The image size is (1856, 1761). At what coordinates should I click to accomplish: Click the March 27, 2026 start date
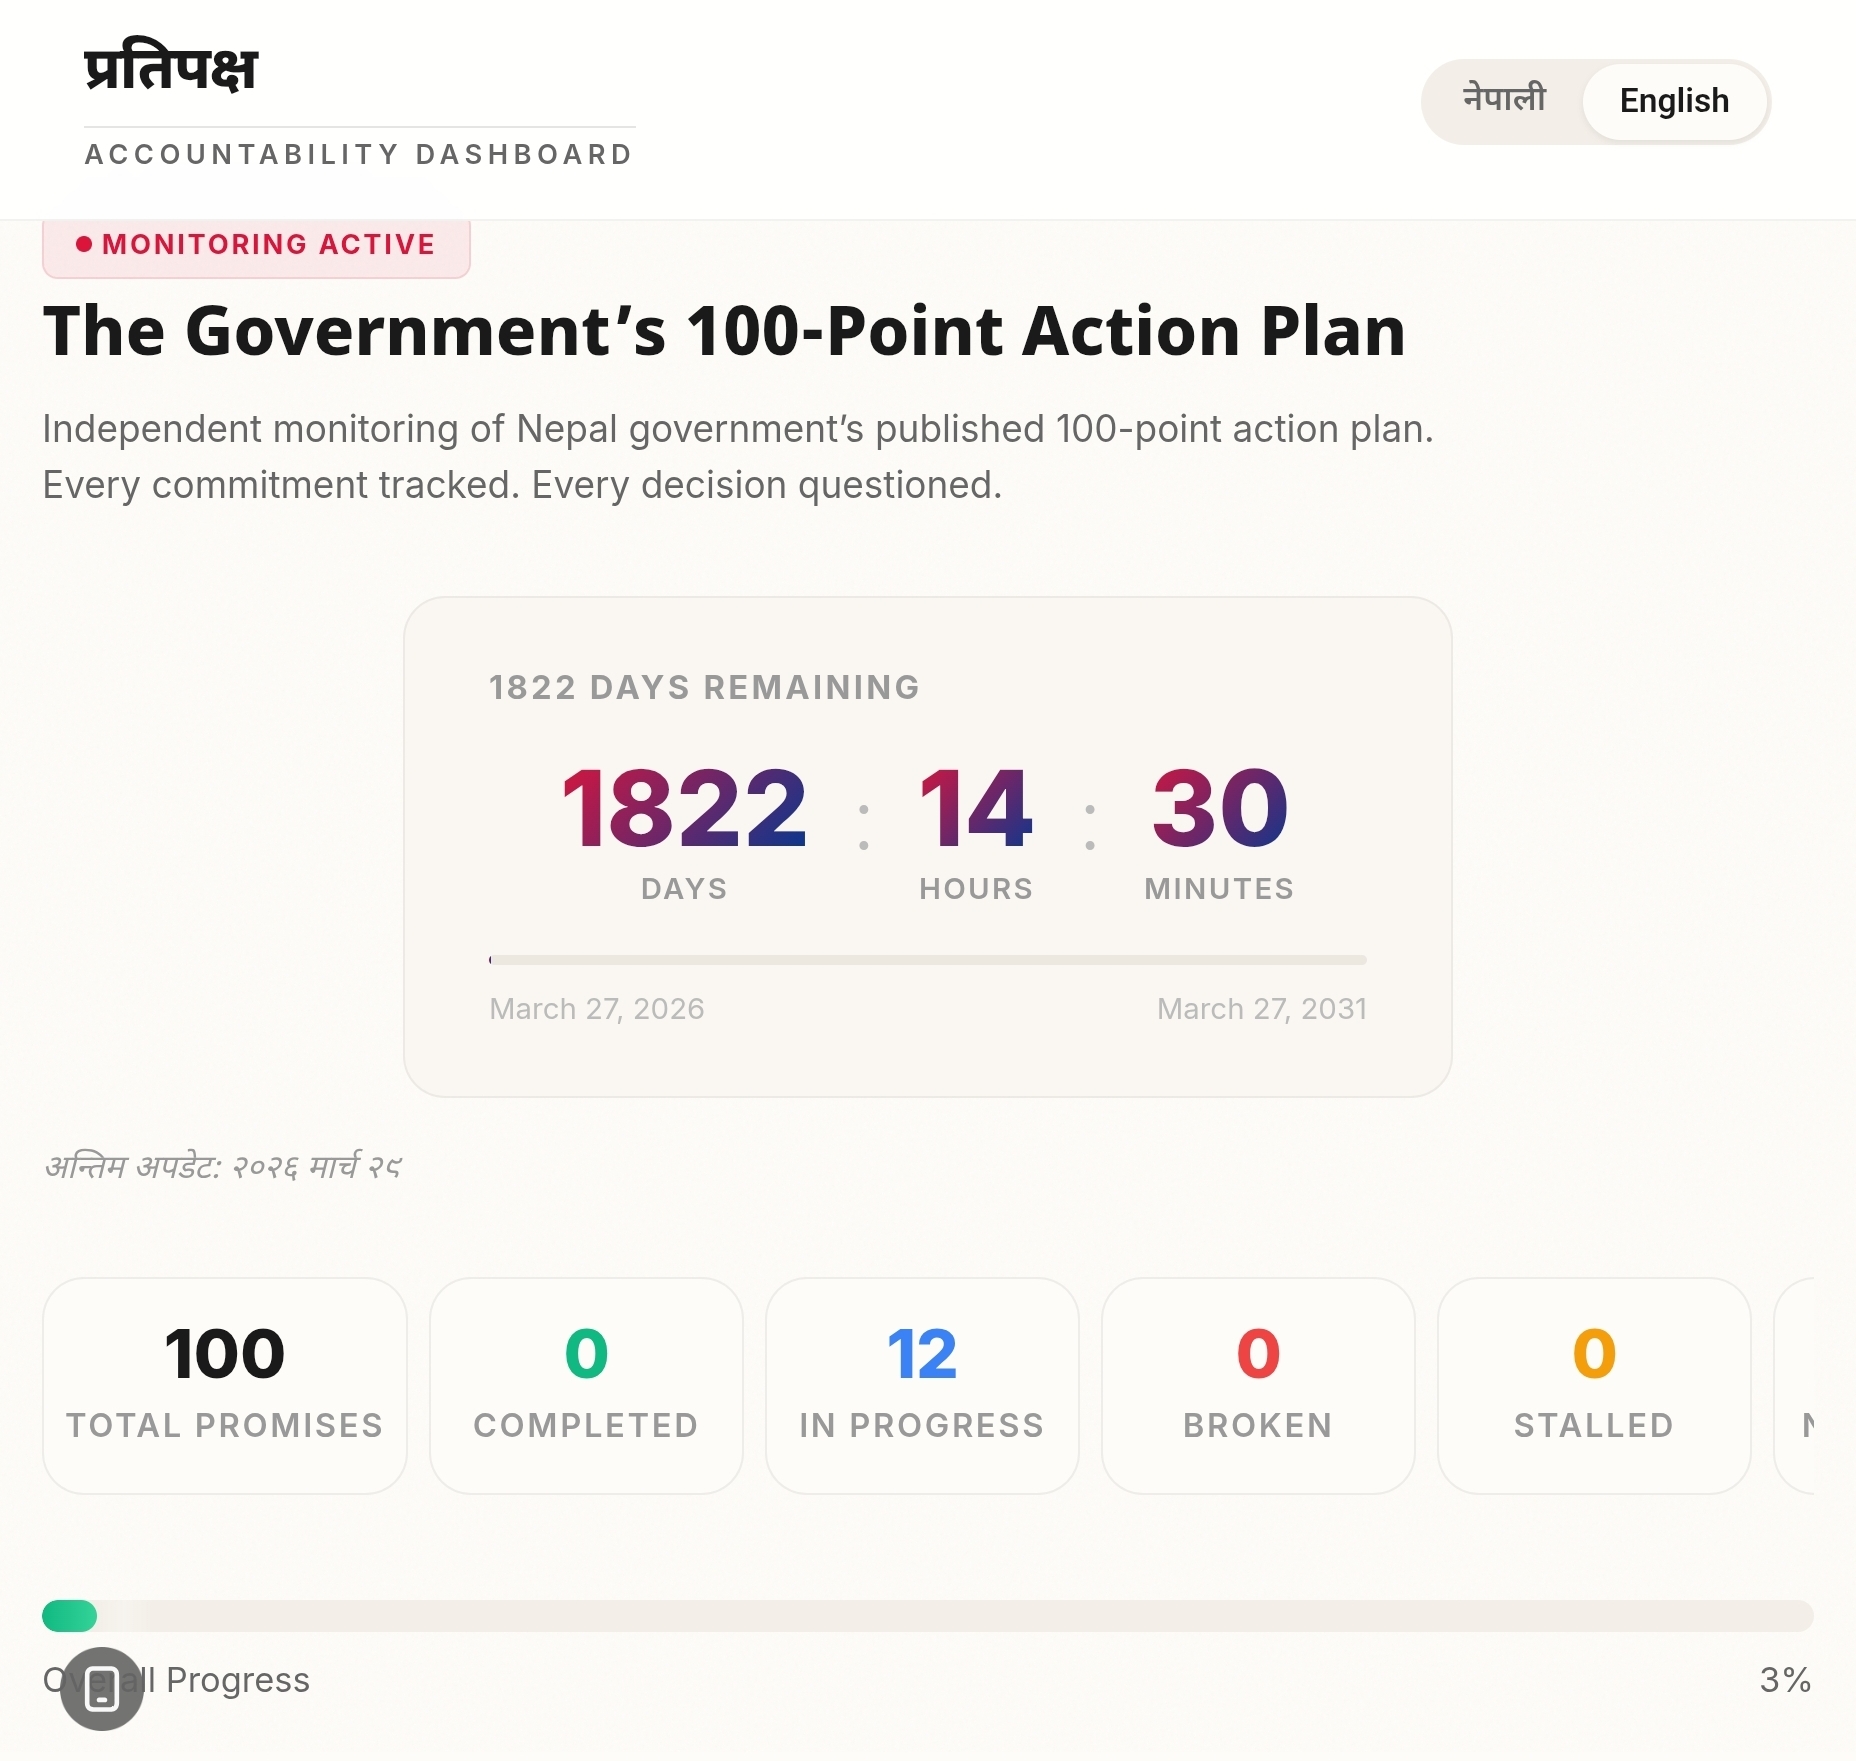point(597,1009)
